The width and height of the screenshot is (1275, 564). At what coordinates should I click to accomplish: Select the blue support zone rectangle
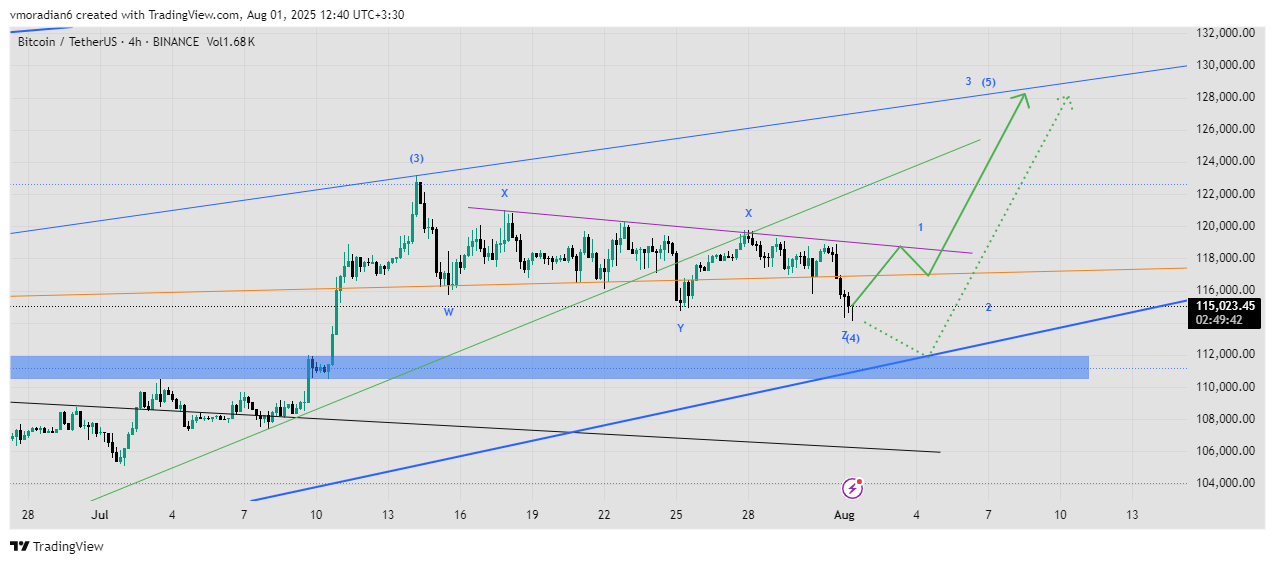(549, 367)
